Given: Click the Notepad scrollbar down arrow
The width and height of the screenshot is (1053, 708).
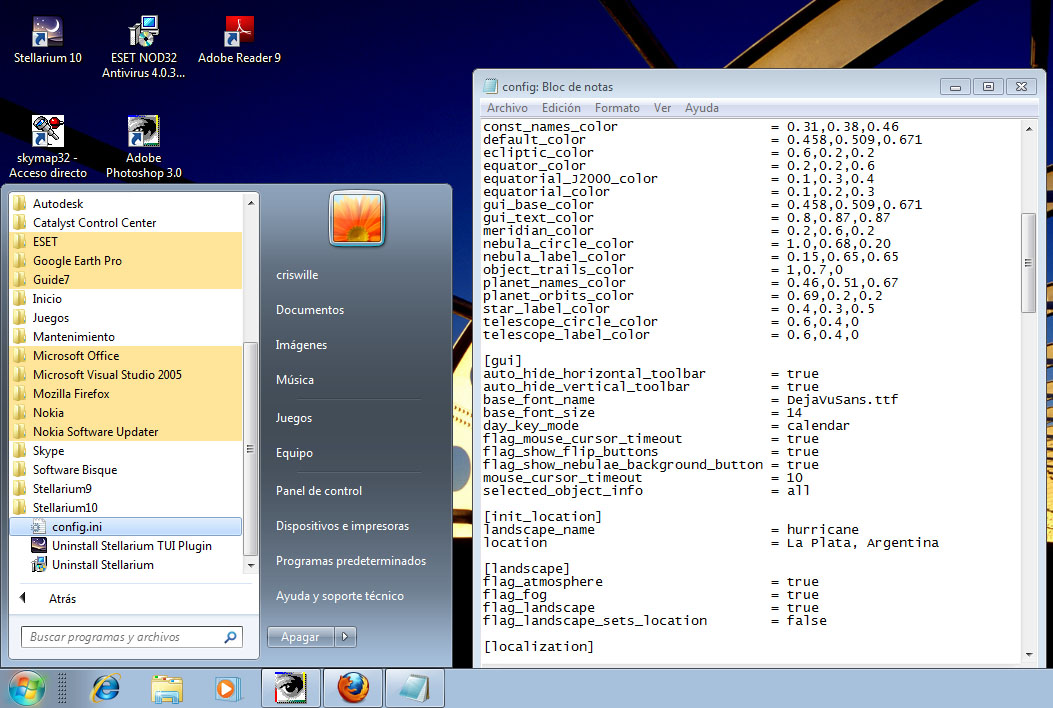Looking at the screenshot, I should pyautogui.click(x=1029, y=655).
